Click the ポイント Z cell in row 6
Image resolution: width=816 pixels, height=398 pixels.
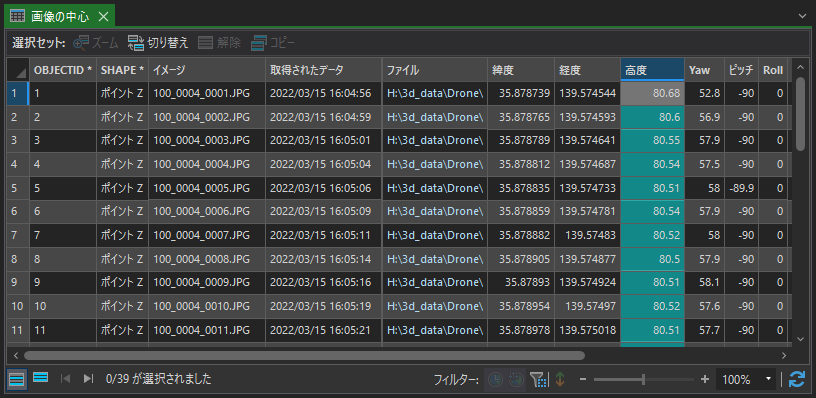click(122, 212)
